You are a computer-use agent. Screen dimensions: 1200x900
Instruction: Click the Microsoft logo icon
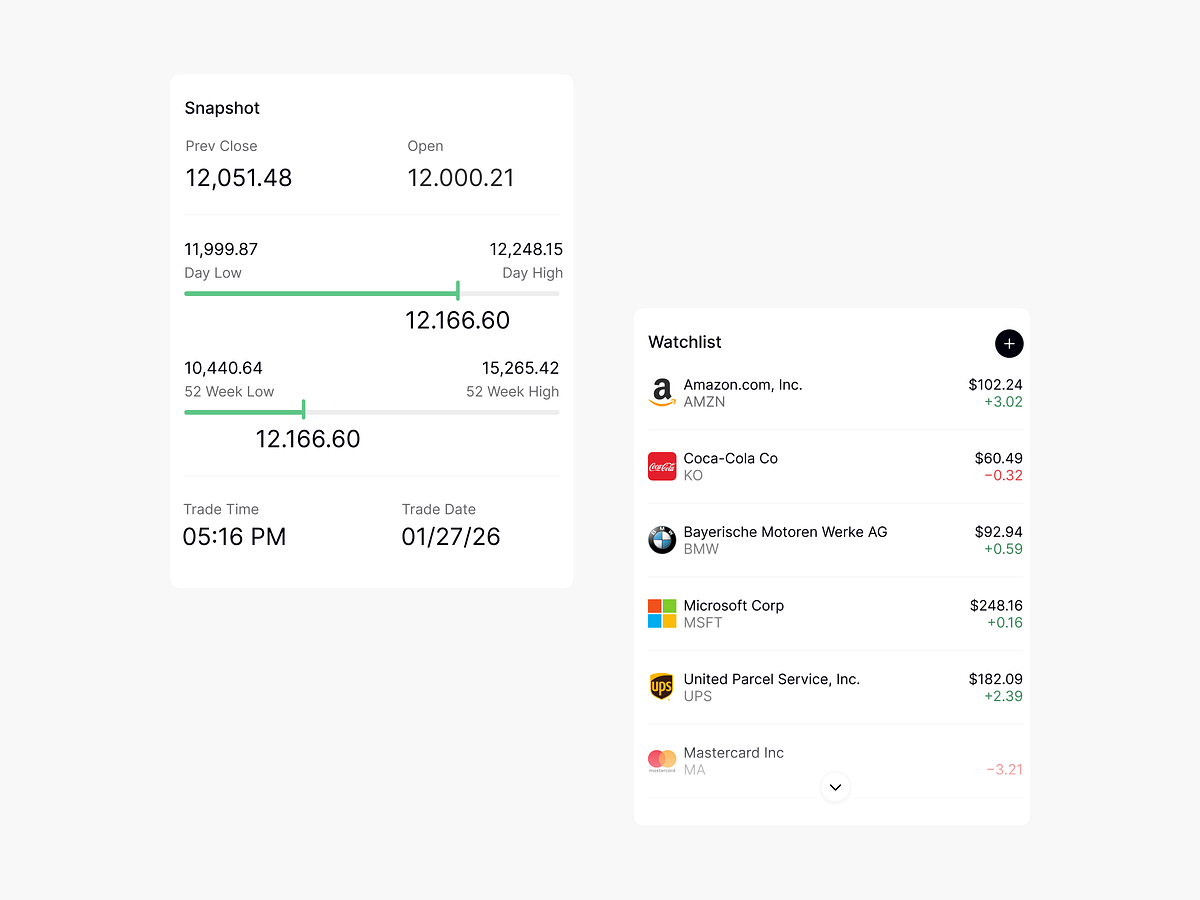[662, 613]
